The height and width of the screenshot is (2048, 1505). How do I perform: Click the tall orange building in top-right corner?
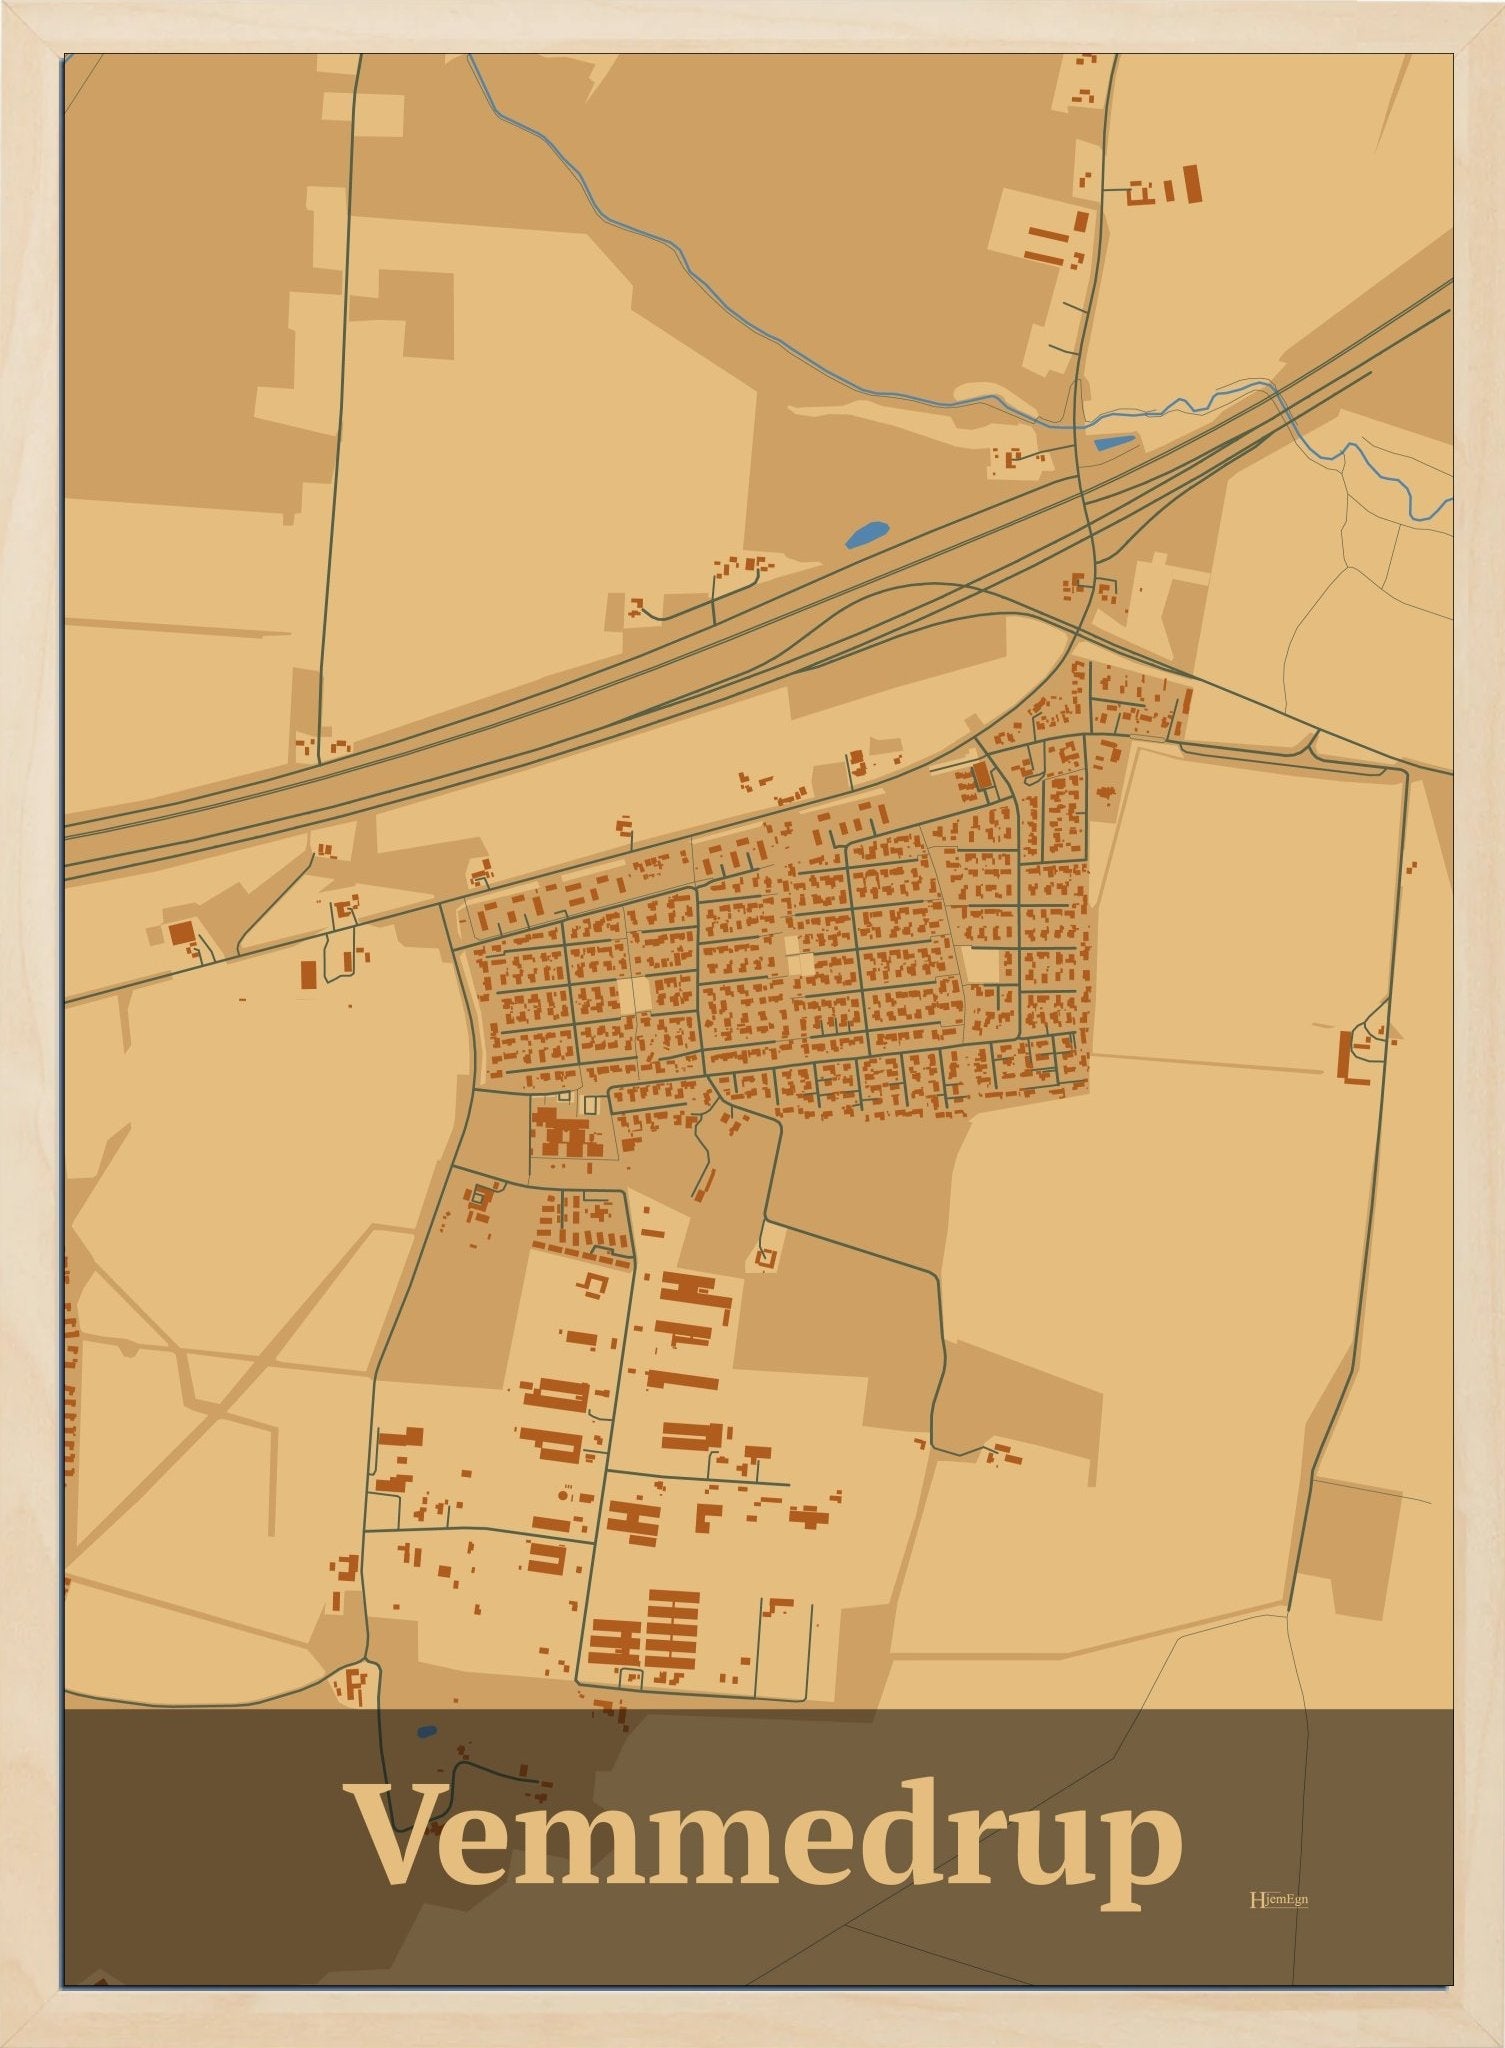[x=1191, y=183]
